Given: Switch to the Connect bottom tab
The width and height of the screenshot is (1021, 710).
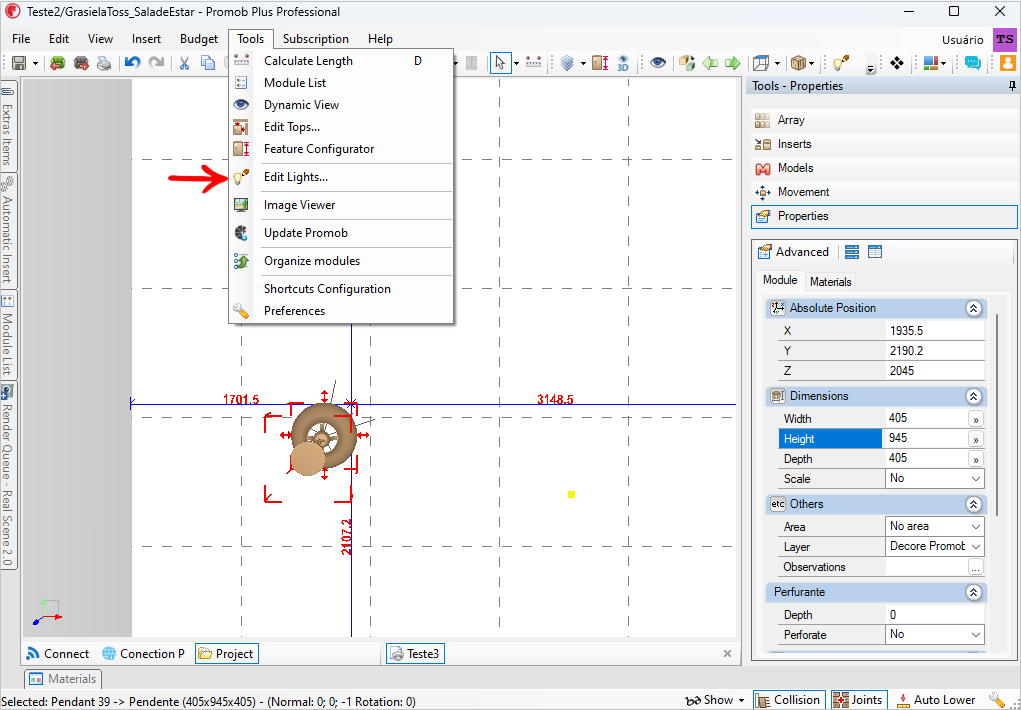Looking at the screenshot, I should 58,653.
